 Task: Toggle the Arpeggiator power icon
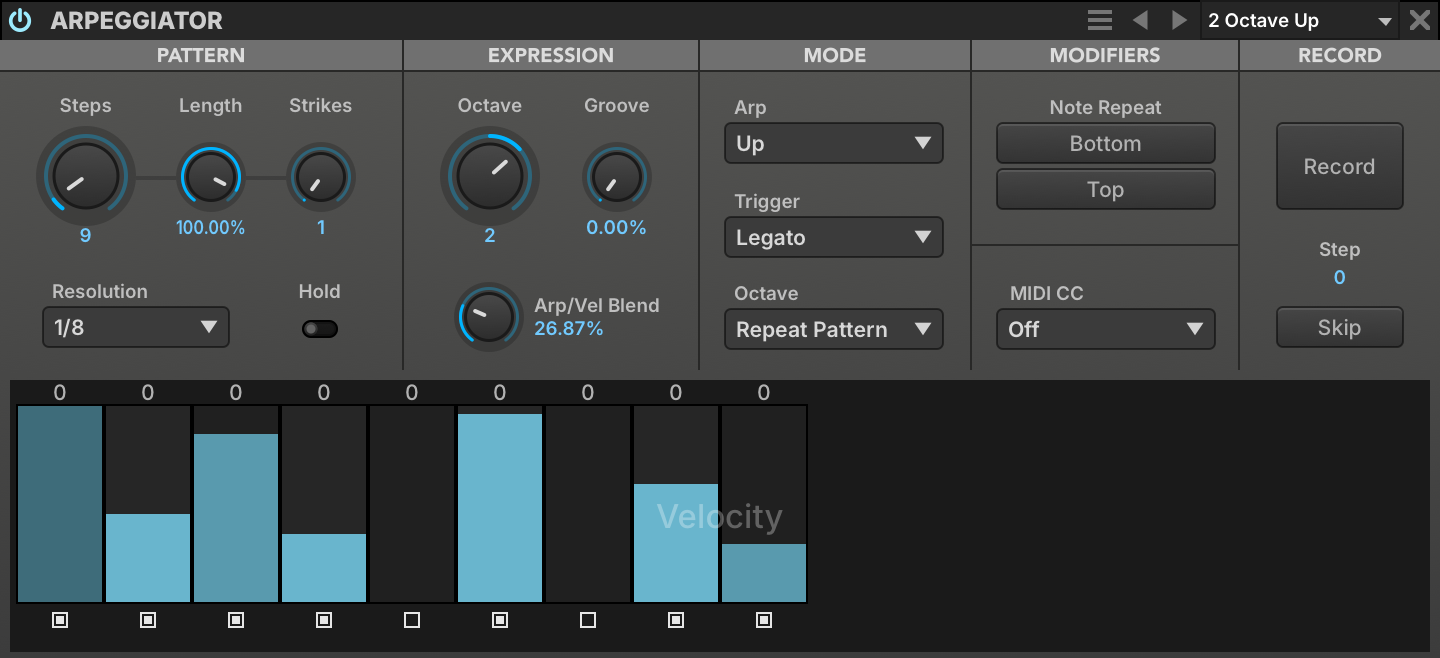tap(19, 20)
